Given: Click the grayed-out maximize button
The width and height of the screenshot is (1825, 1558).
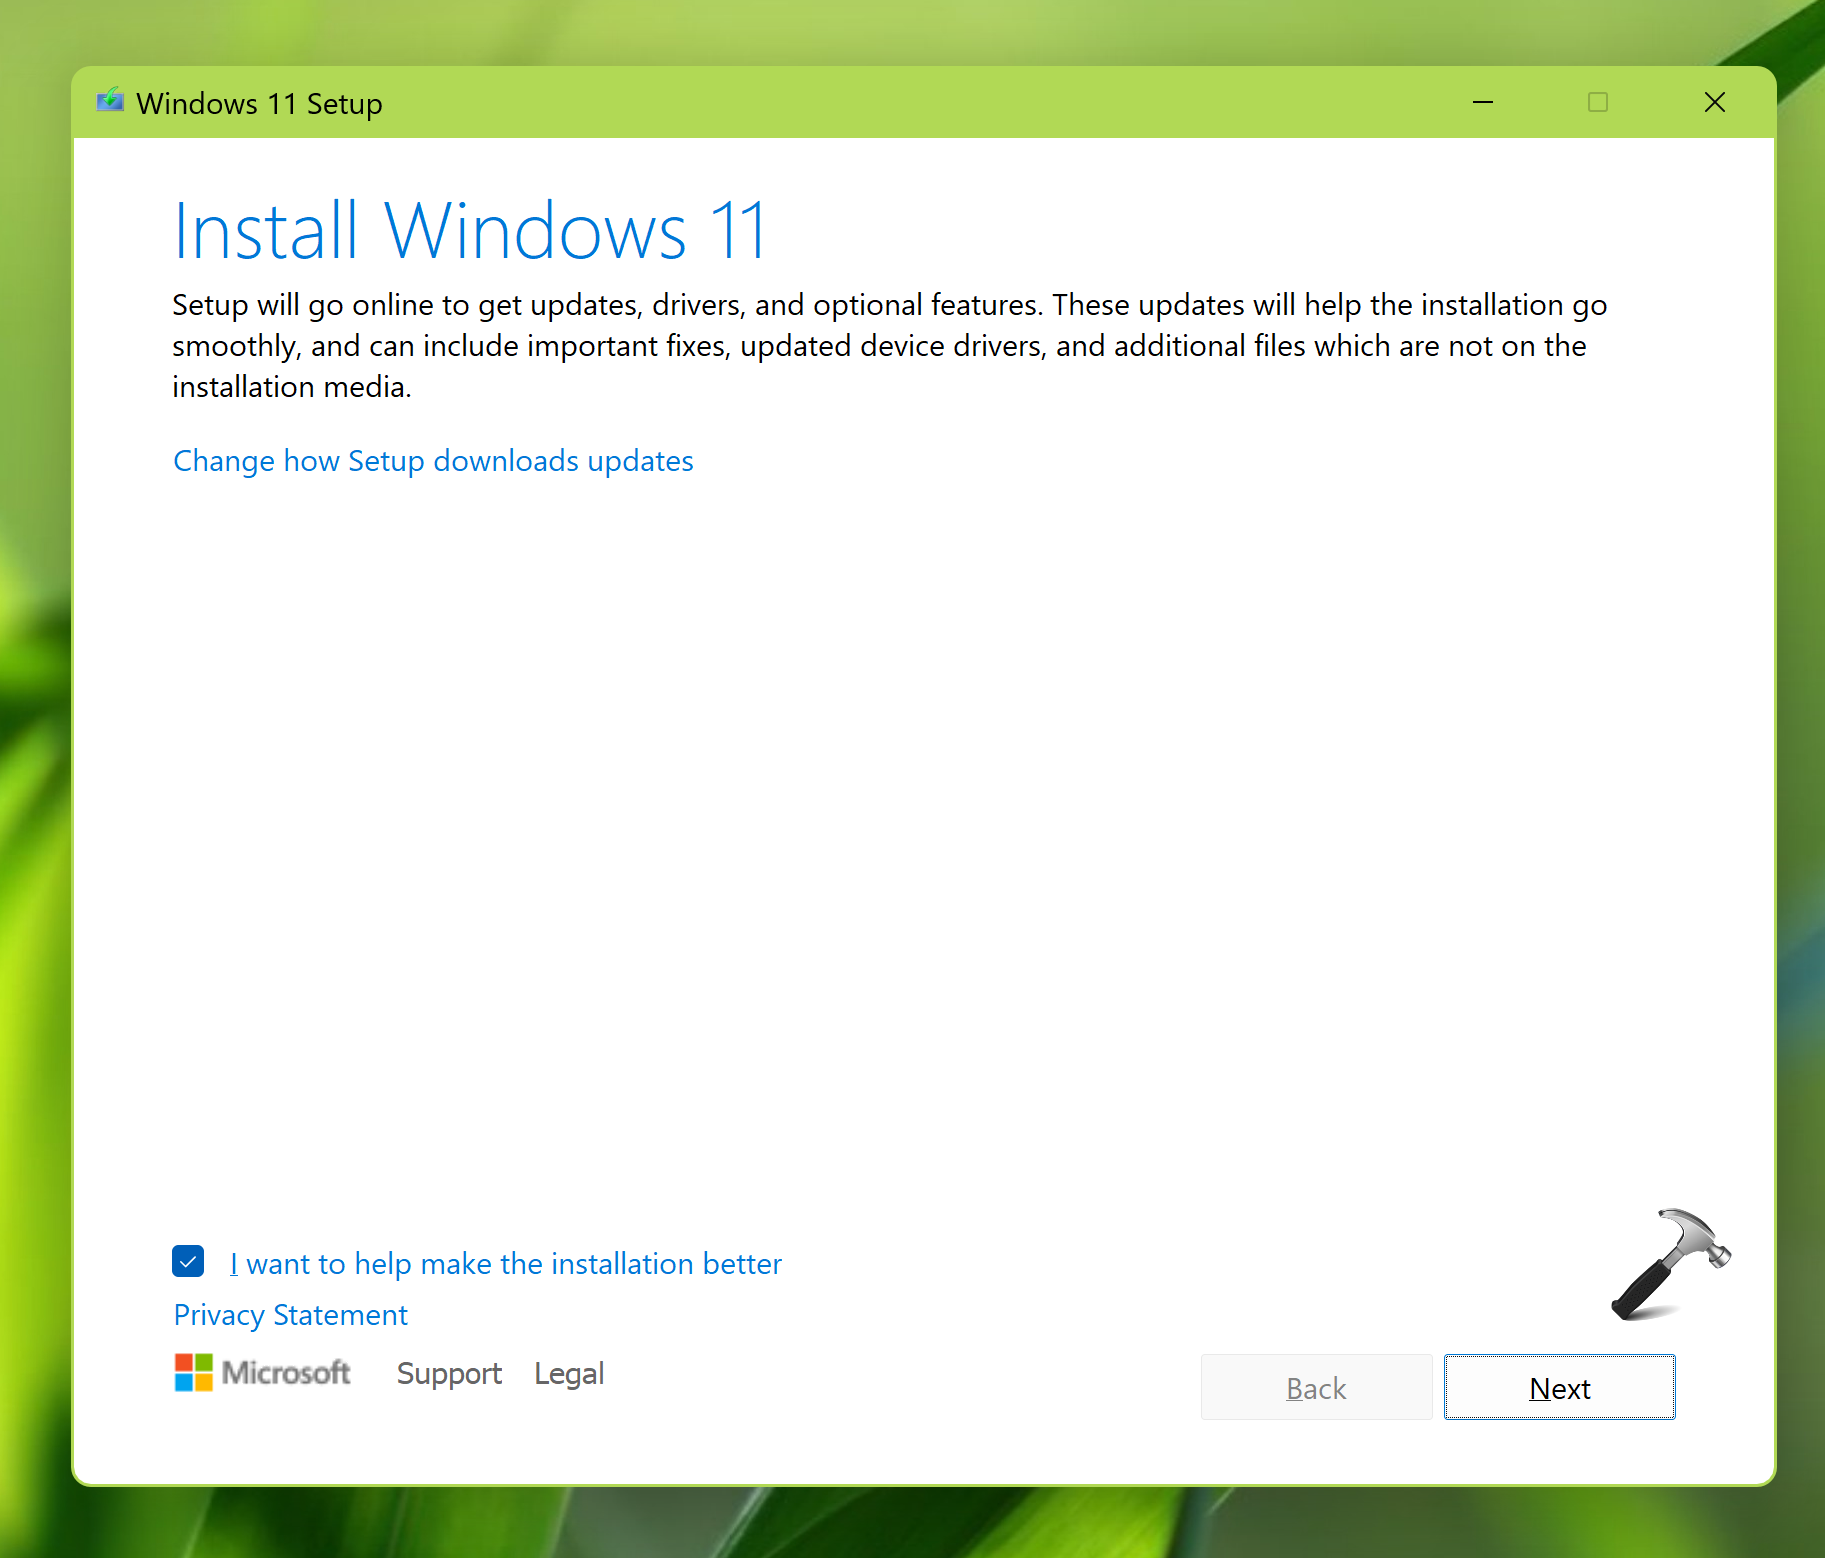Looking at the screenshot, I should coord(1597,102).
